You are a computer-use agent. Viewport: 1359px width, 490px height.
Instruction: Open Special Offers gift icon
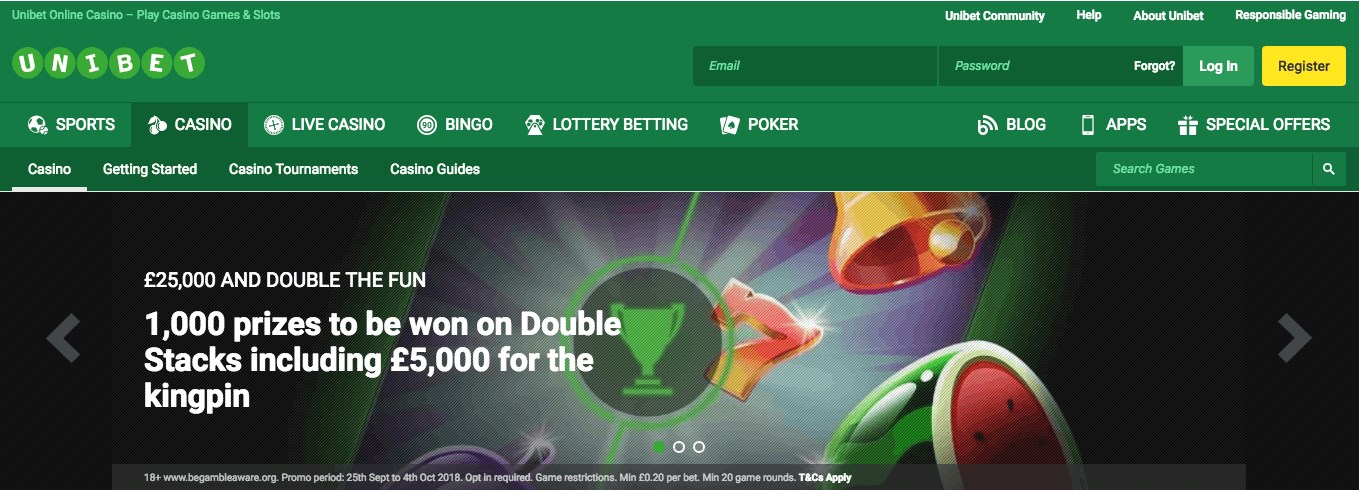pyautogui.click(x=1188, y=125)
